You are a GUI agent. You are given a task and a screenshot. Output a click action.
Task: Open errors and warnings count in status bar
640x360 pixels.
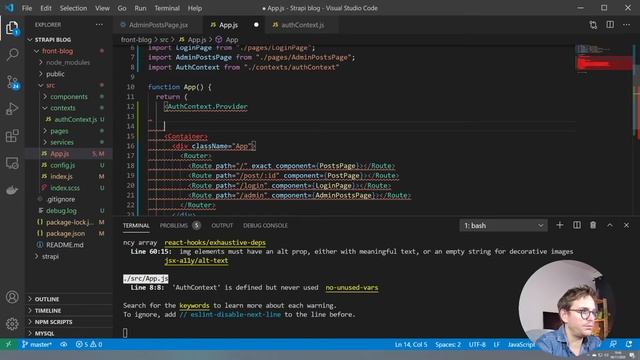[89, 344]
